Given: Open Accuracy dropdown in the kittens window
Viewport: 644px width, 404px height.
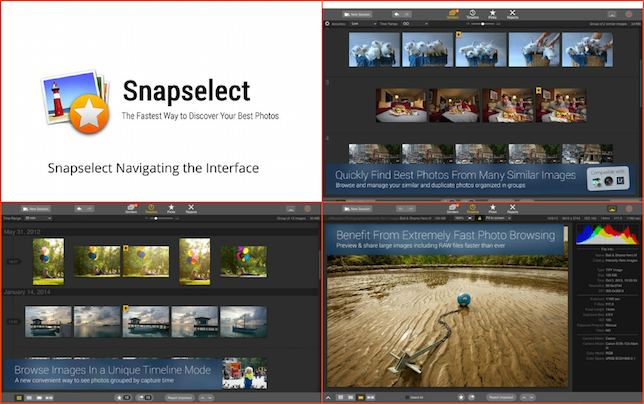Looking at the screenshot, I should pyautogui.click(x=363, y=24).
